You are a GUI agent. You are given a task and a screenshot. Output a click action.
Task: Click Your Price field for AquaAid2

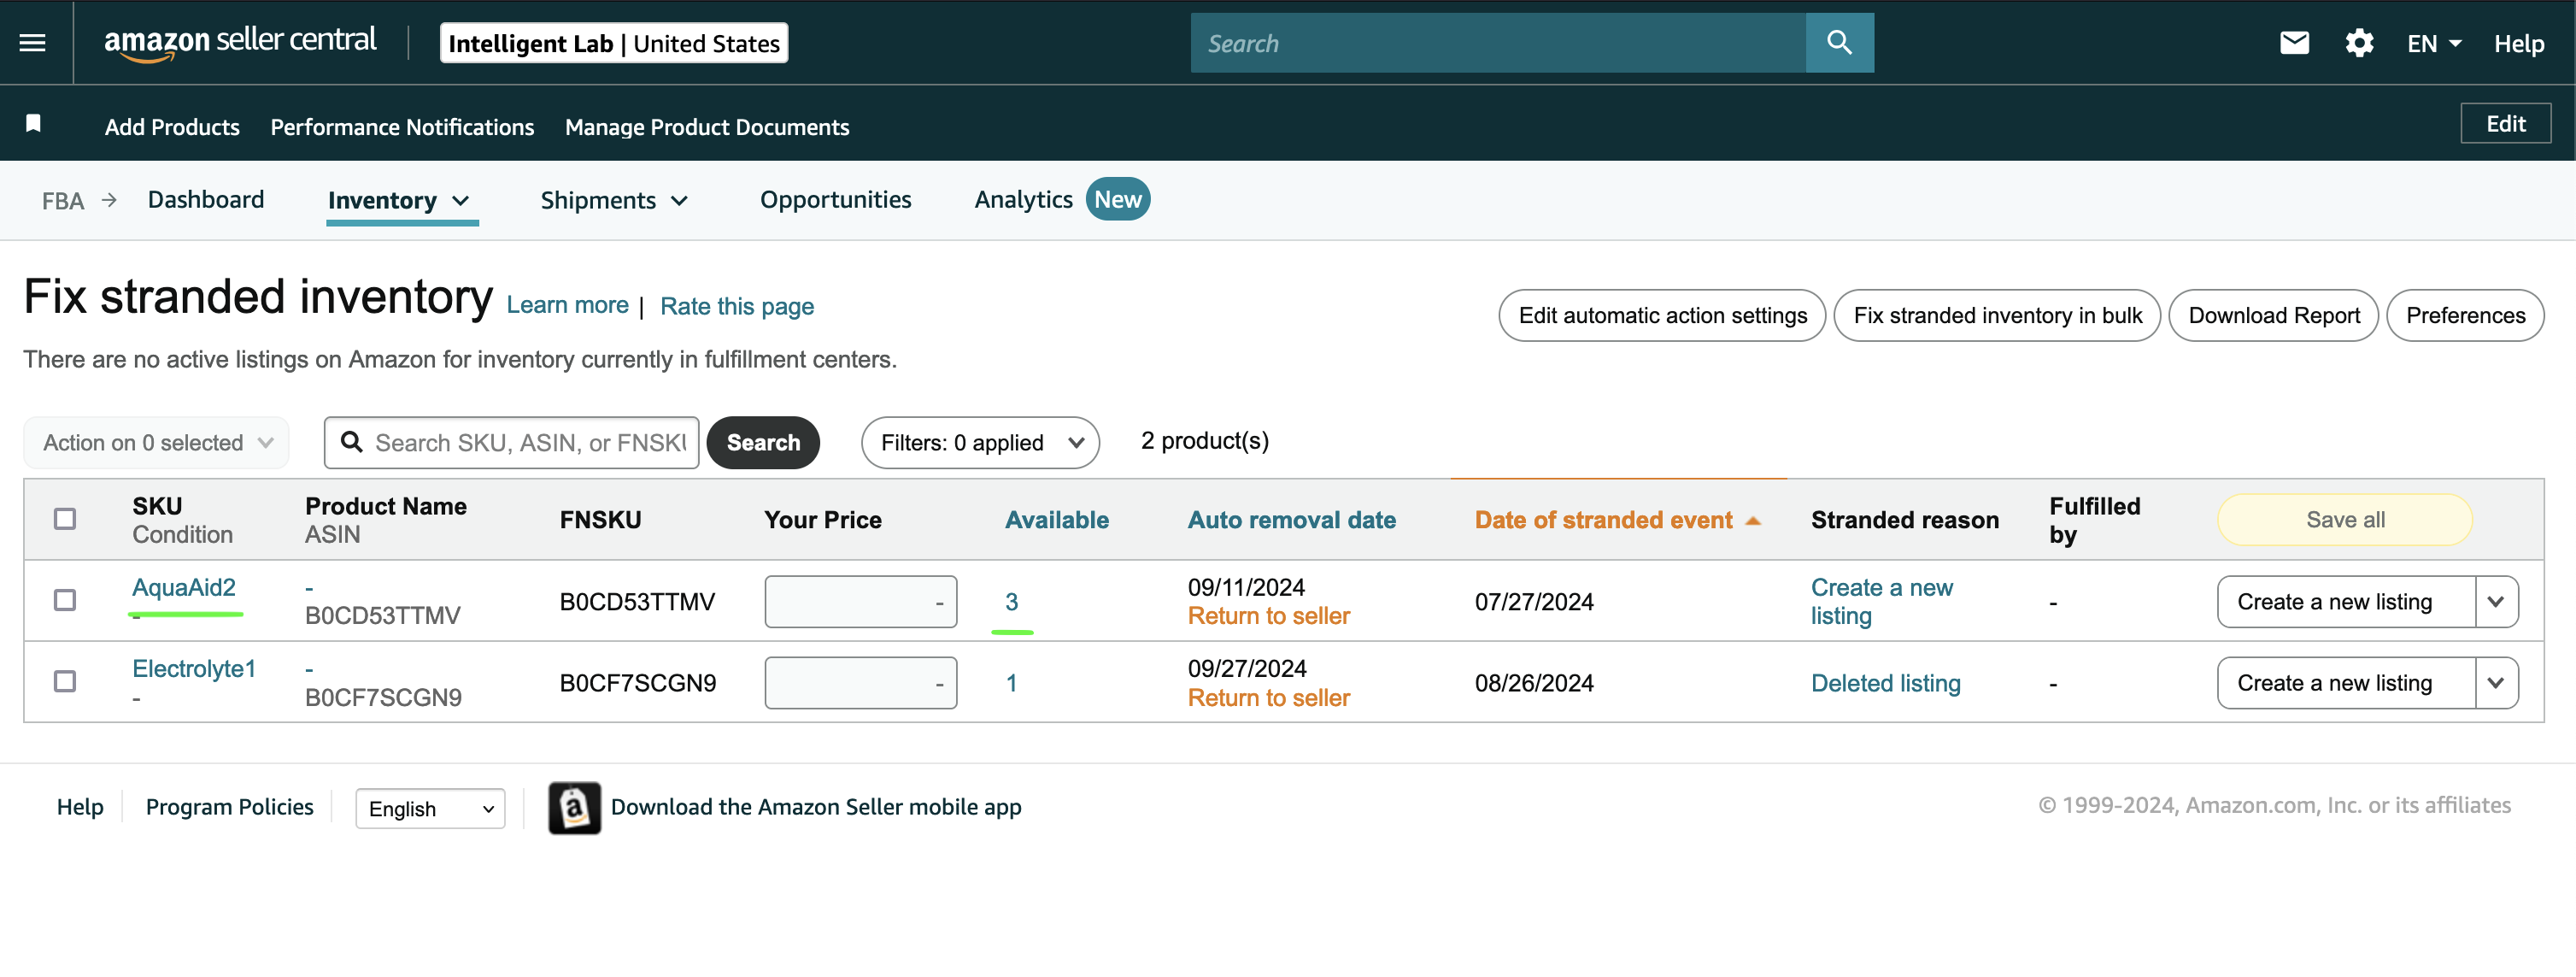(860, 602)
